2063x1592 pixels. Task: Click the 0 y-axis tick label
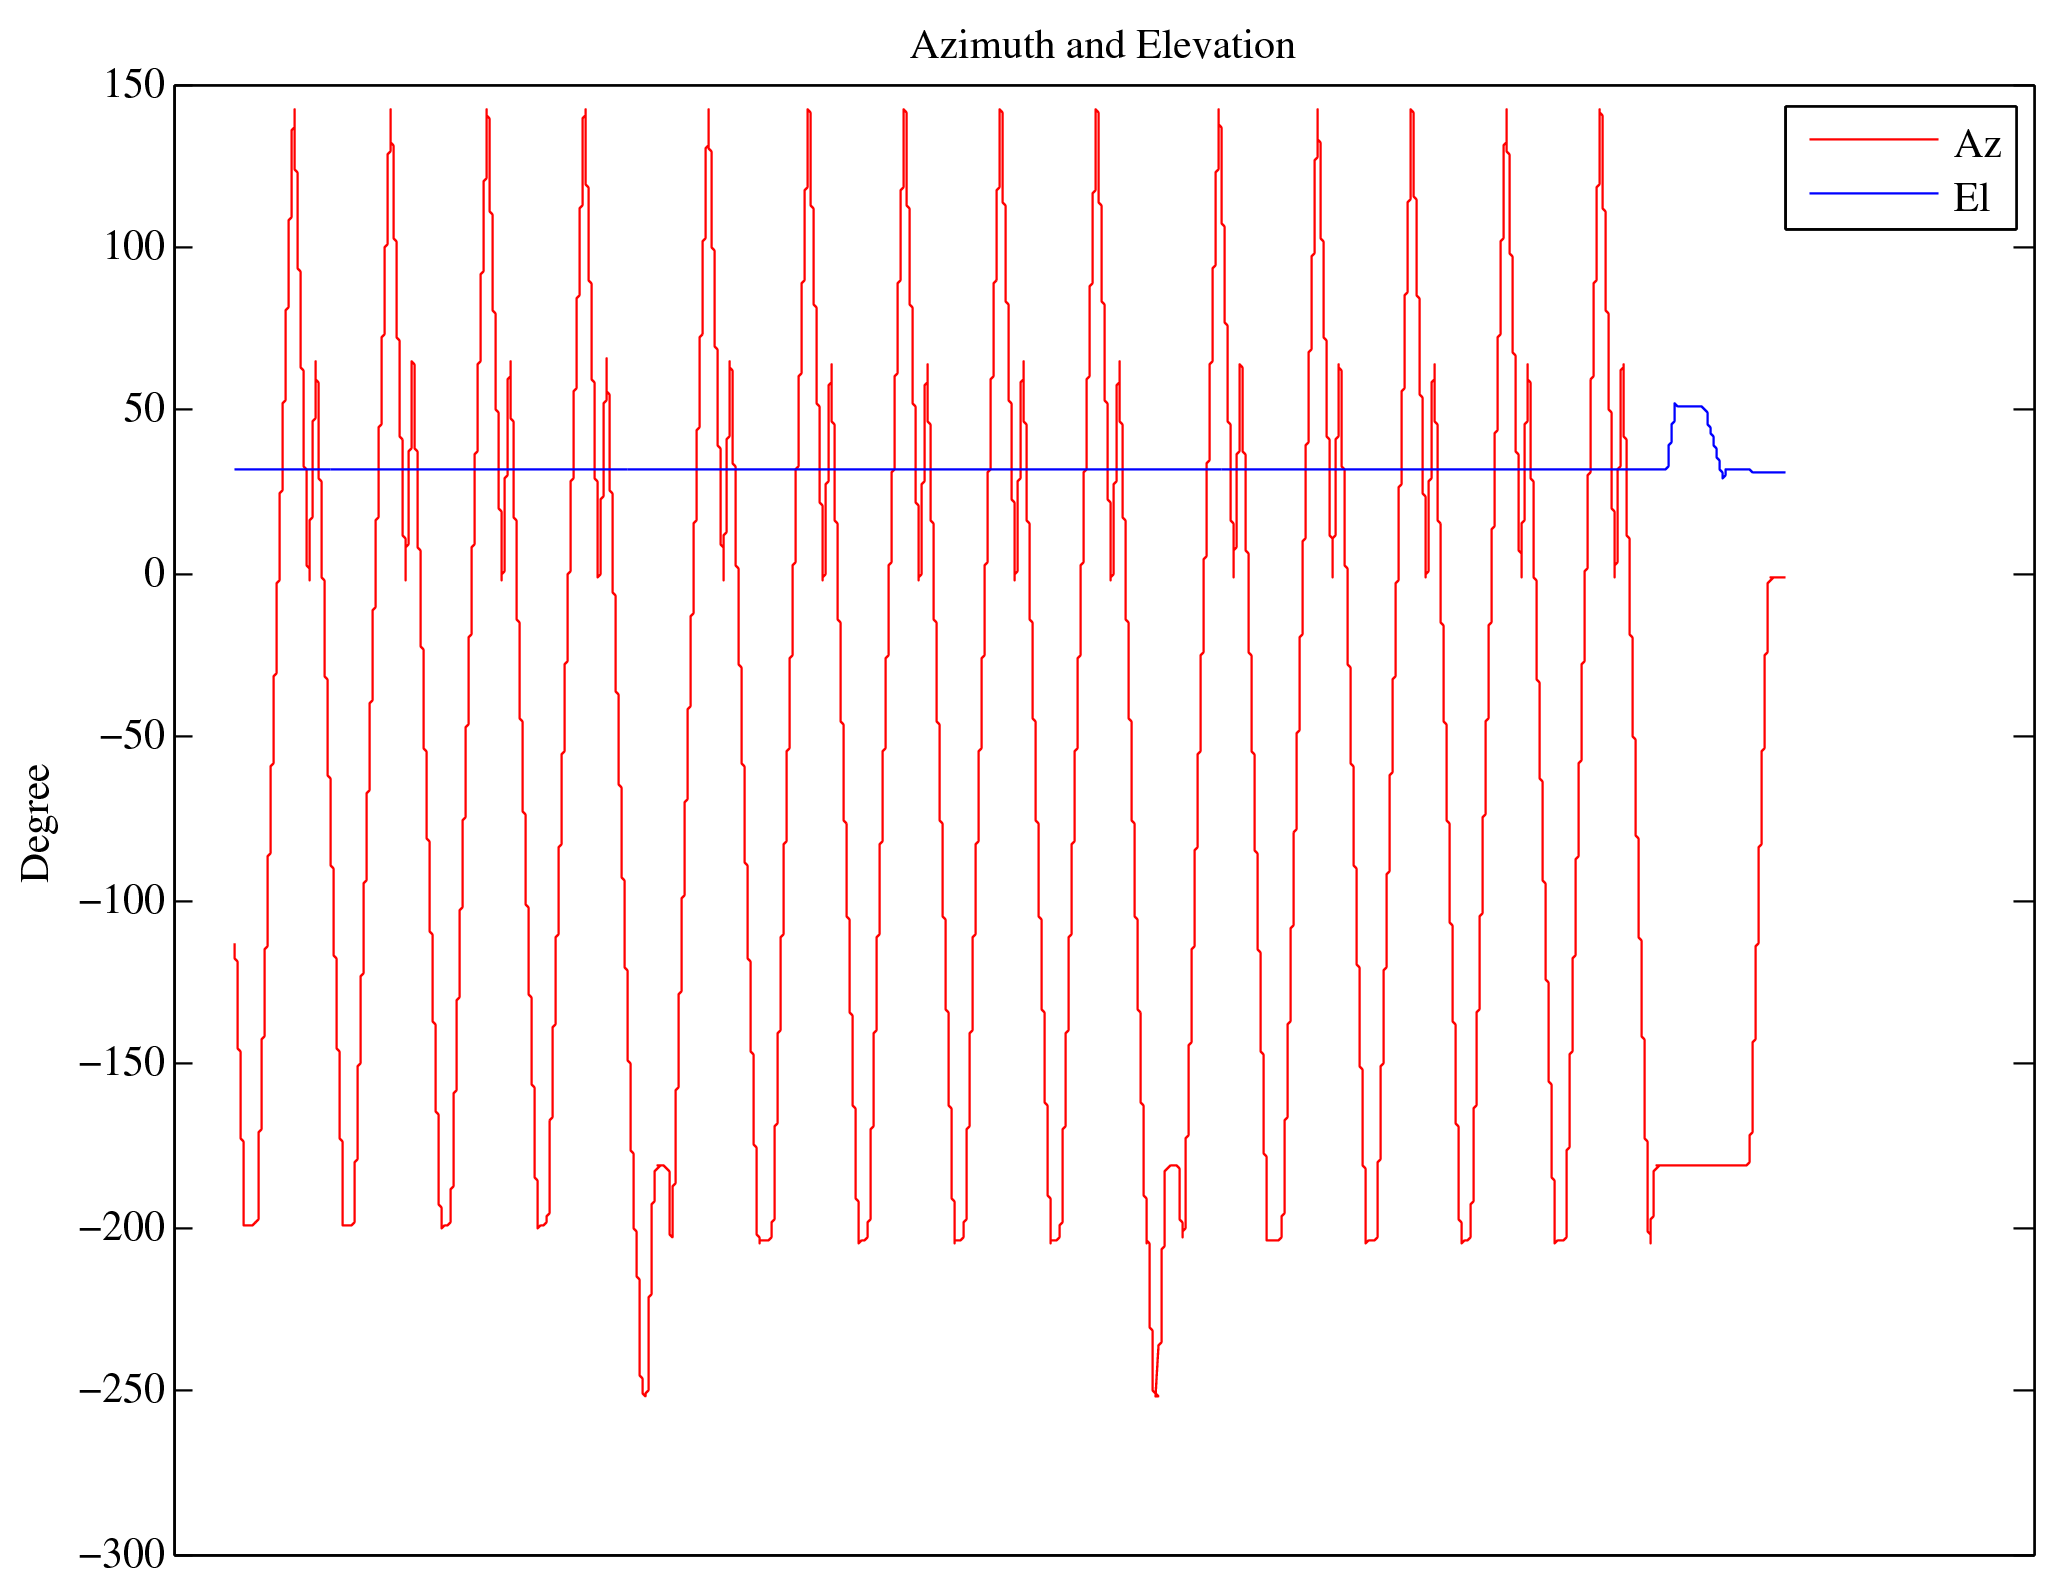154,574
